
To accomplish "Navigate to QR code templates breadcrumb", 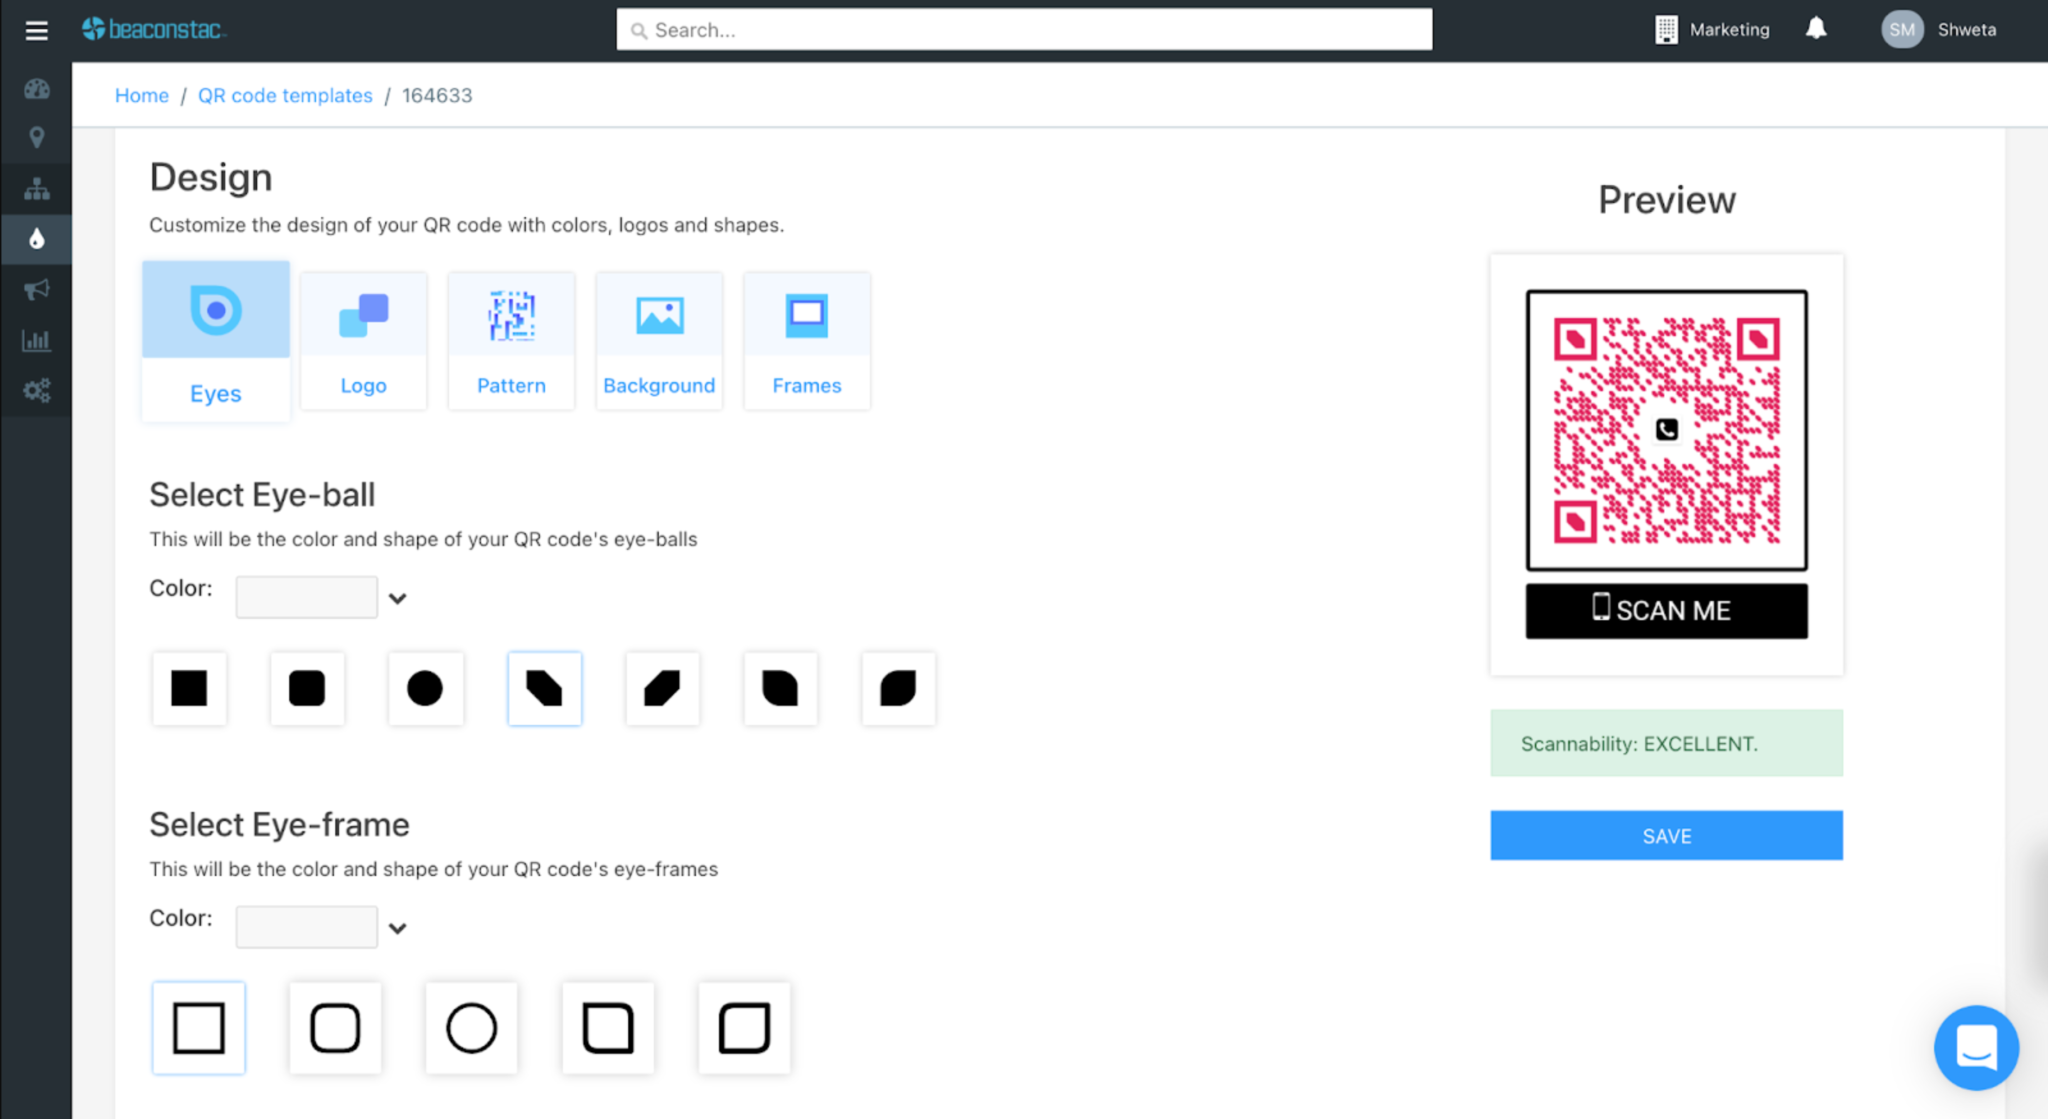I will [x=284, y=95].
